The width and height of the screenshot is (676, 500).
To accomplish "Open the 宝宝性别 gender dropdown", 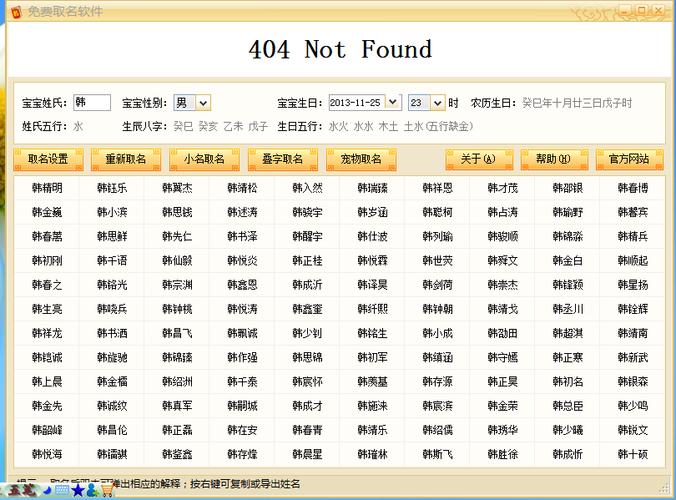I will (203, 103).
